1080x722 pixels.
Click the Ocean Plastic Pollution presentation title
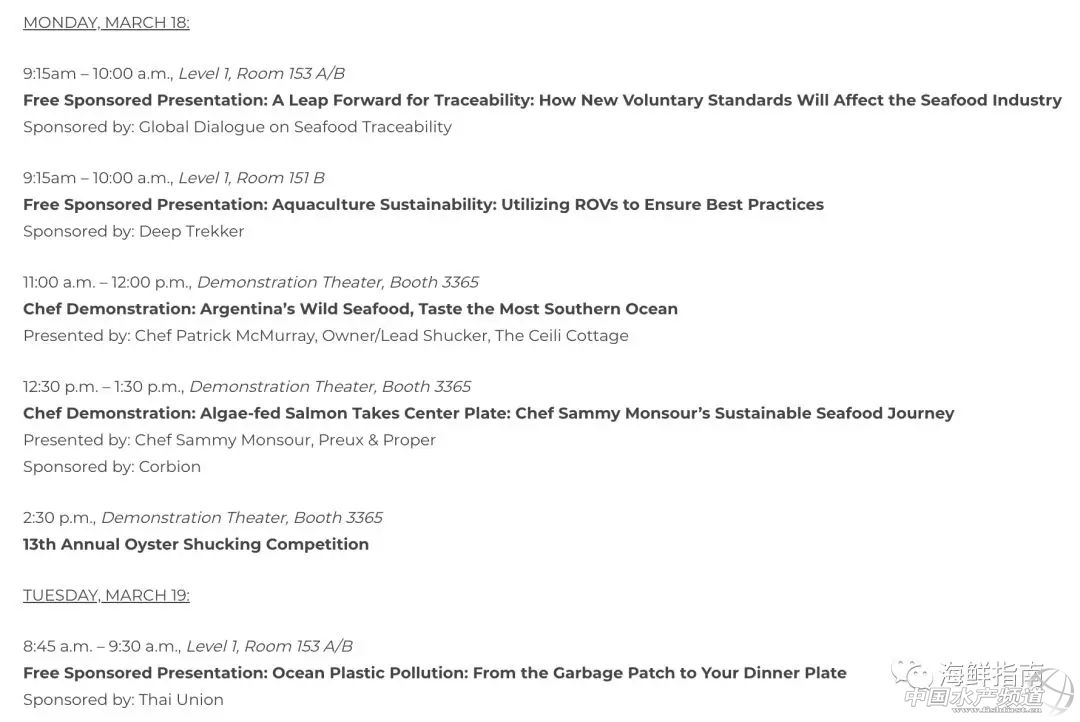click(x=434, y=673)
